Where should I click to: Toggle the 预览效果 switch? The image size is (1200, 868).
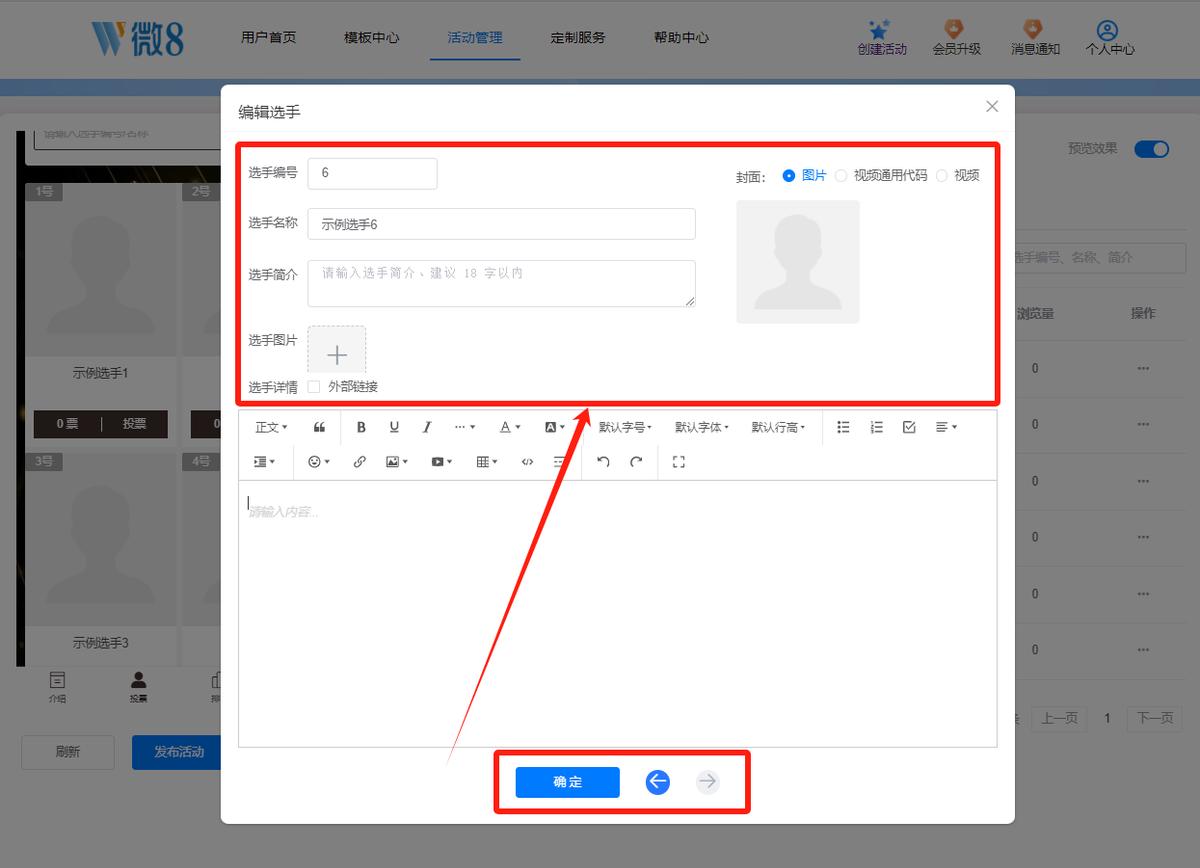pos(1151,149)
